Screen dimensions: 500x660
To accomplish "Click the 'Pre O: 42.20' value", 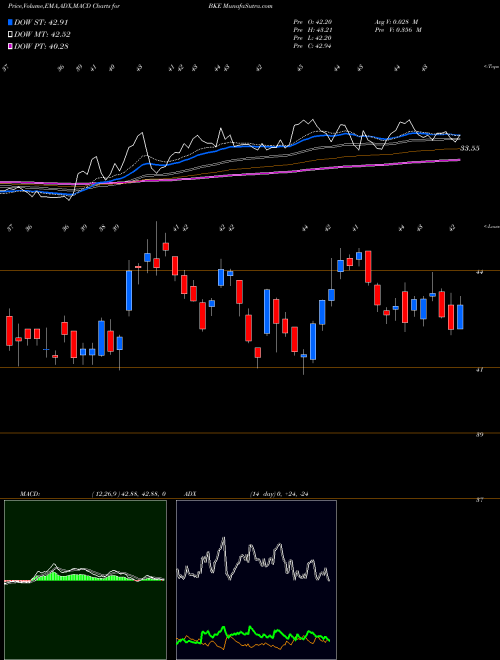I will pyautogui.click(x=312, y=21).
